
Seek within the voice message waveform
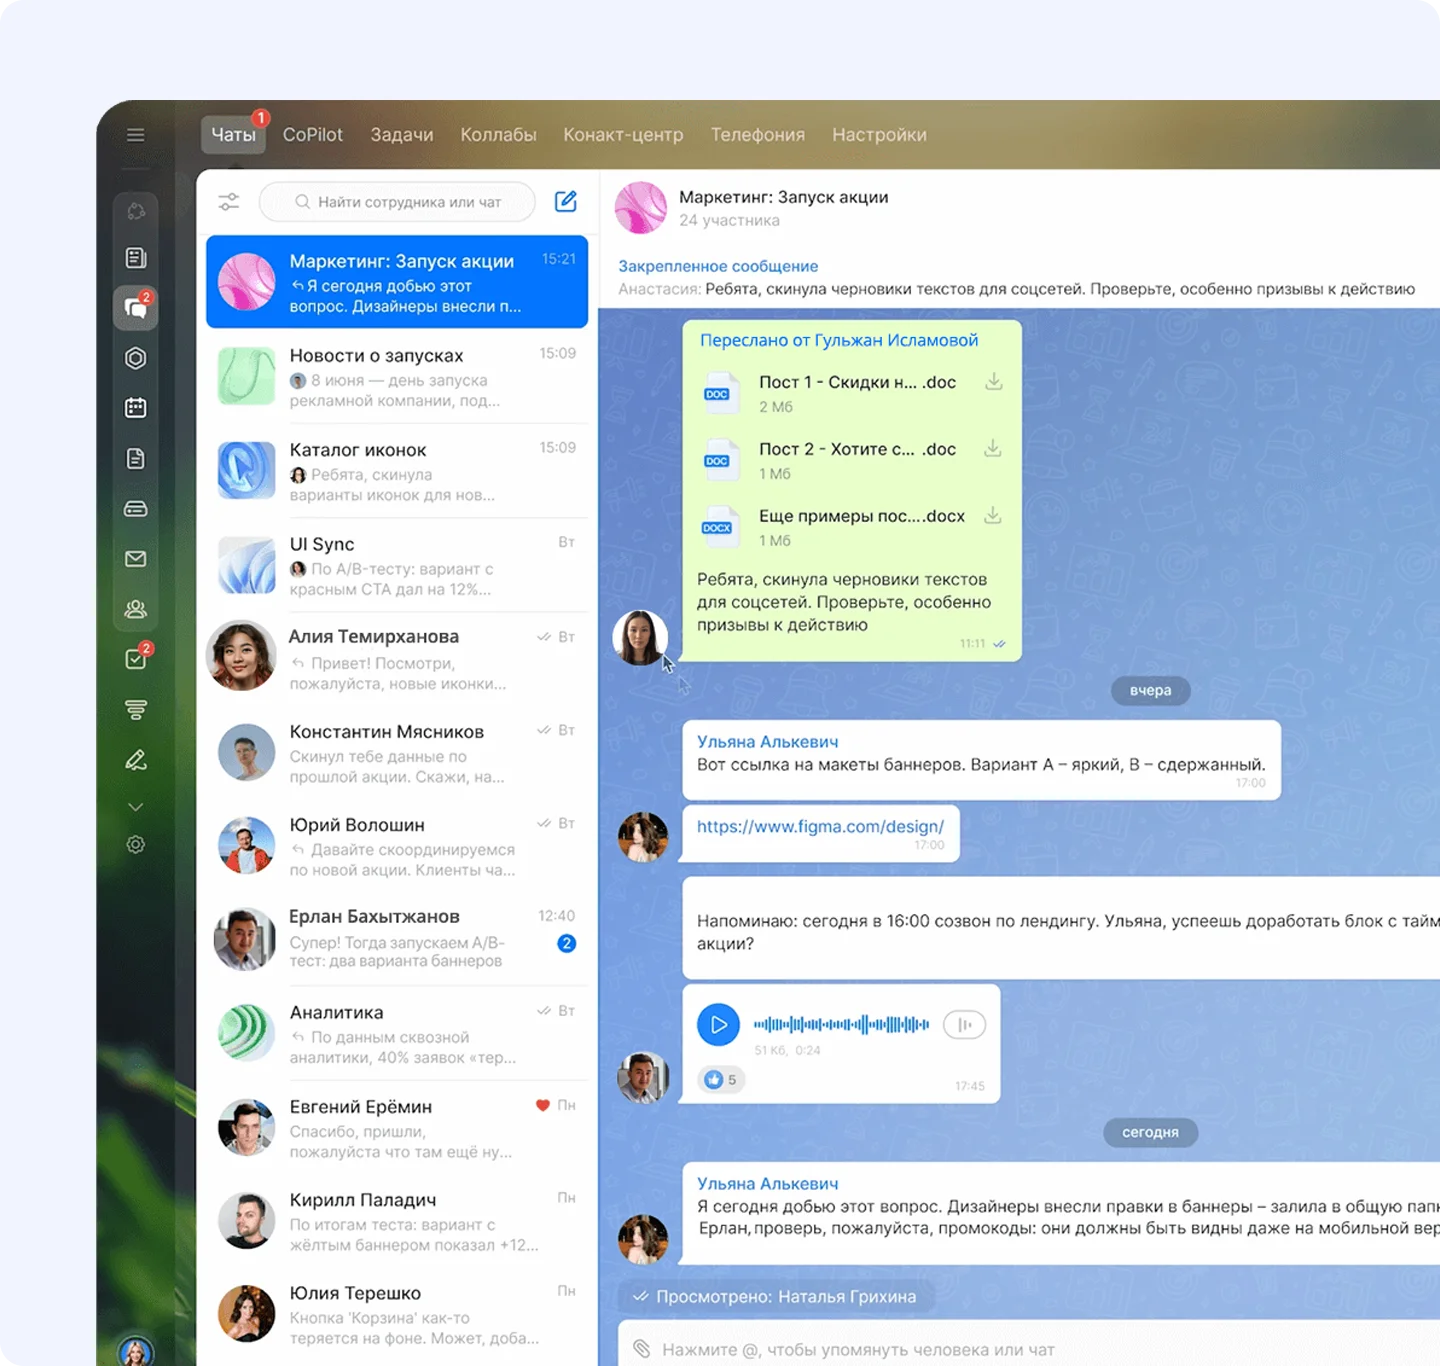point(841,1025)
